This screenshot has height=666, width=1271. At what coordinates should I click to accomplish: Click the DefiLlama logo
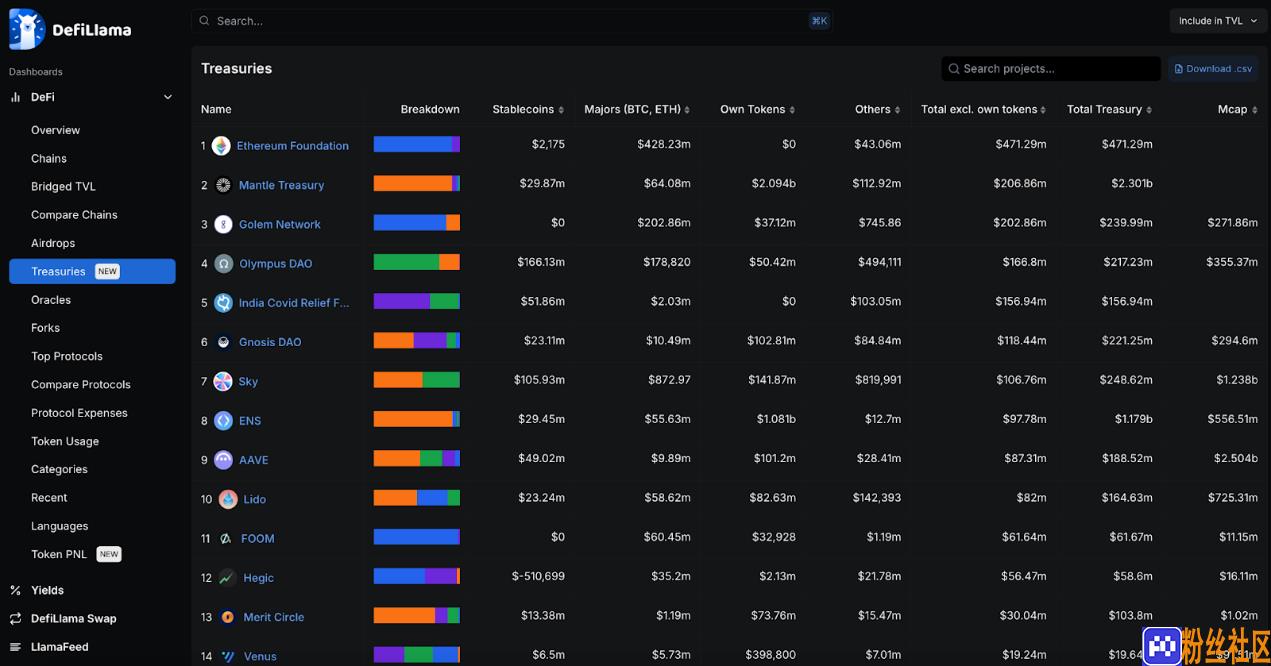click(x=70, y=29)
